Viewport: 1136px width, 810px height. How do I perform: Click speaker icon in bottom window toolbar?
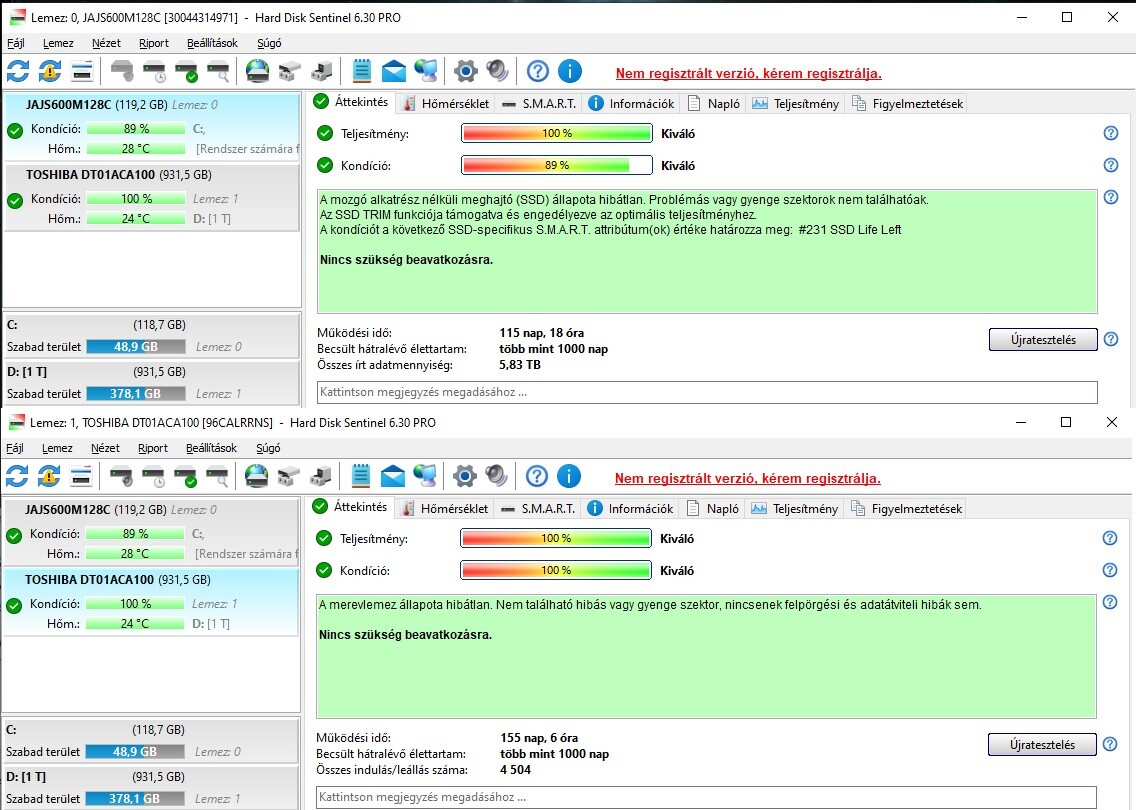tap(497, 476)
